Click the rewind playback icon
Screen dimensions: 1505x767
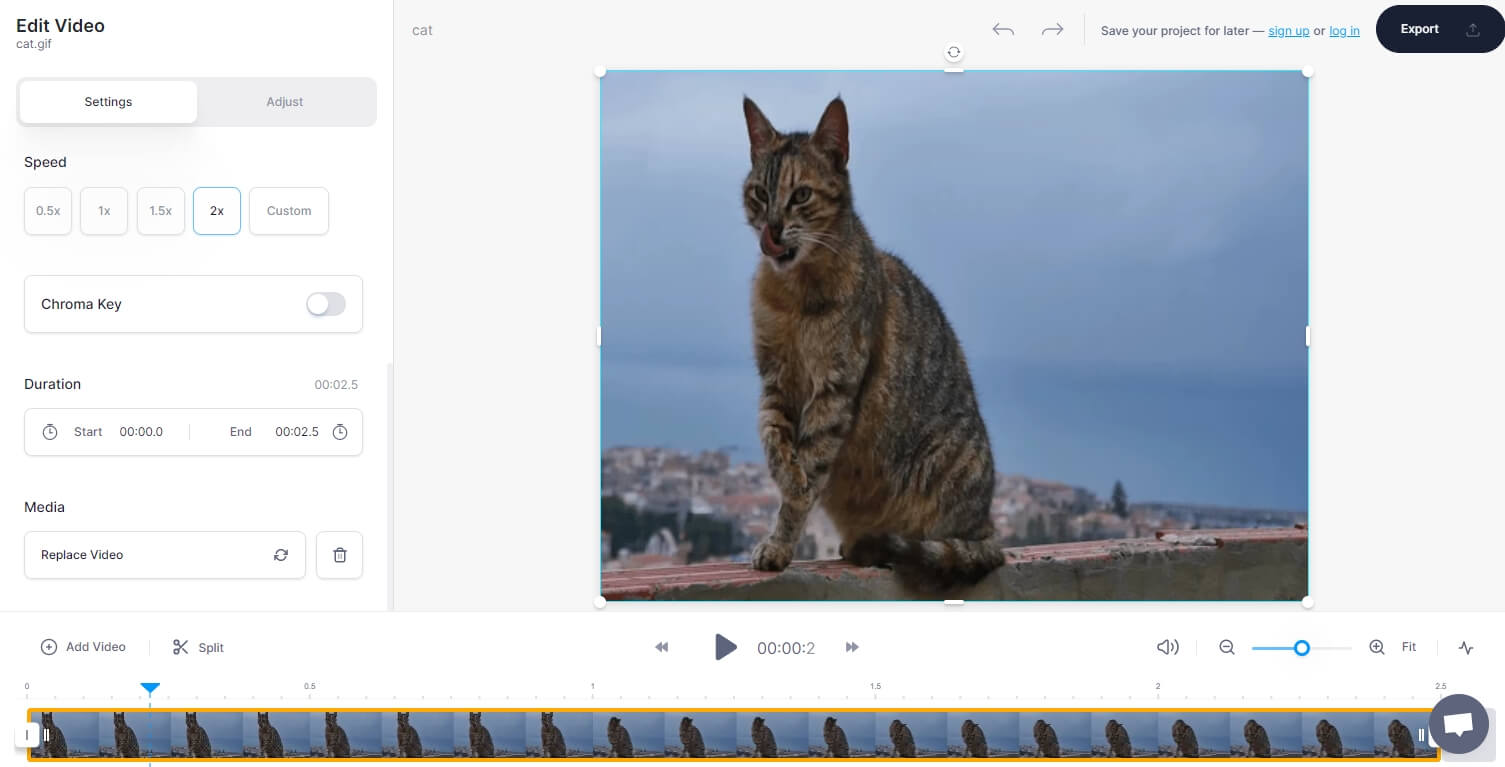coord(662,647)
